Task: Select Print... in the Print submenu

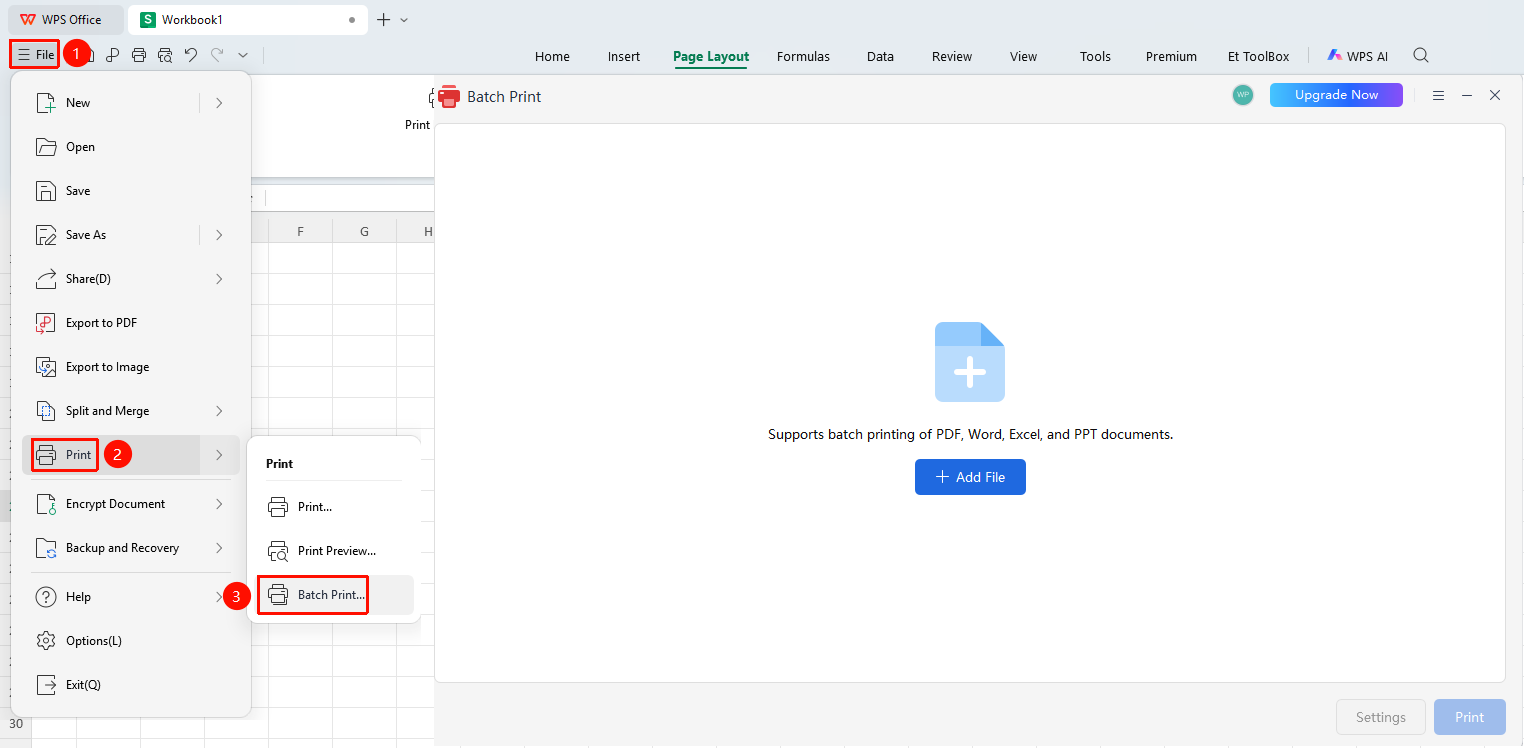Action: point(335,507)
